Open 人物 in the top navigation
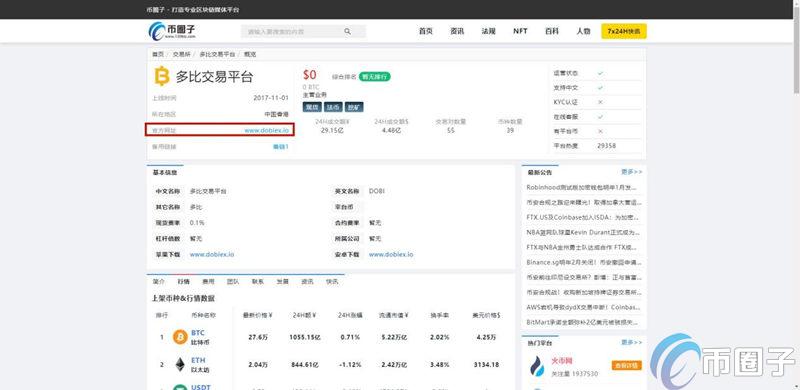Viewport: 800px width, 390px height. click(583, 31)
